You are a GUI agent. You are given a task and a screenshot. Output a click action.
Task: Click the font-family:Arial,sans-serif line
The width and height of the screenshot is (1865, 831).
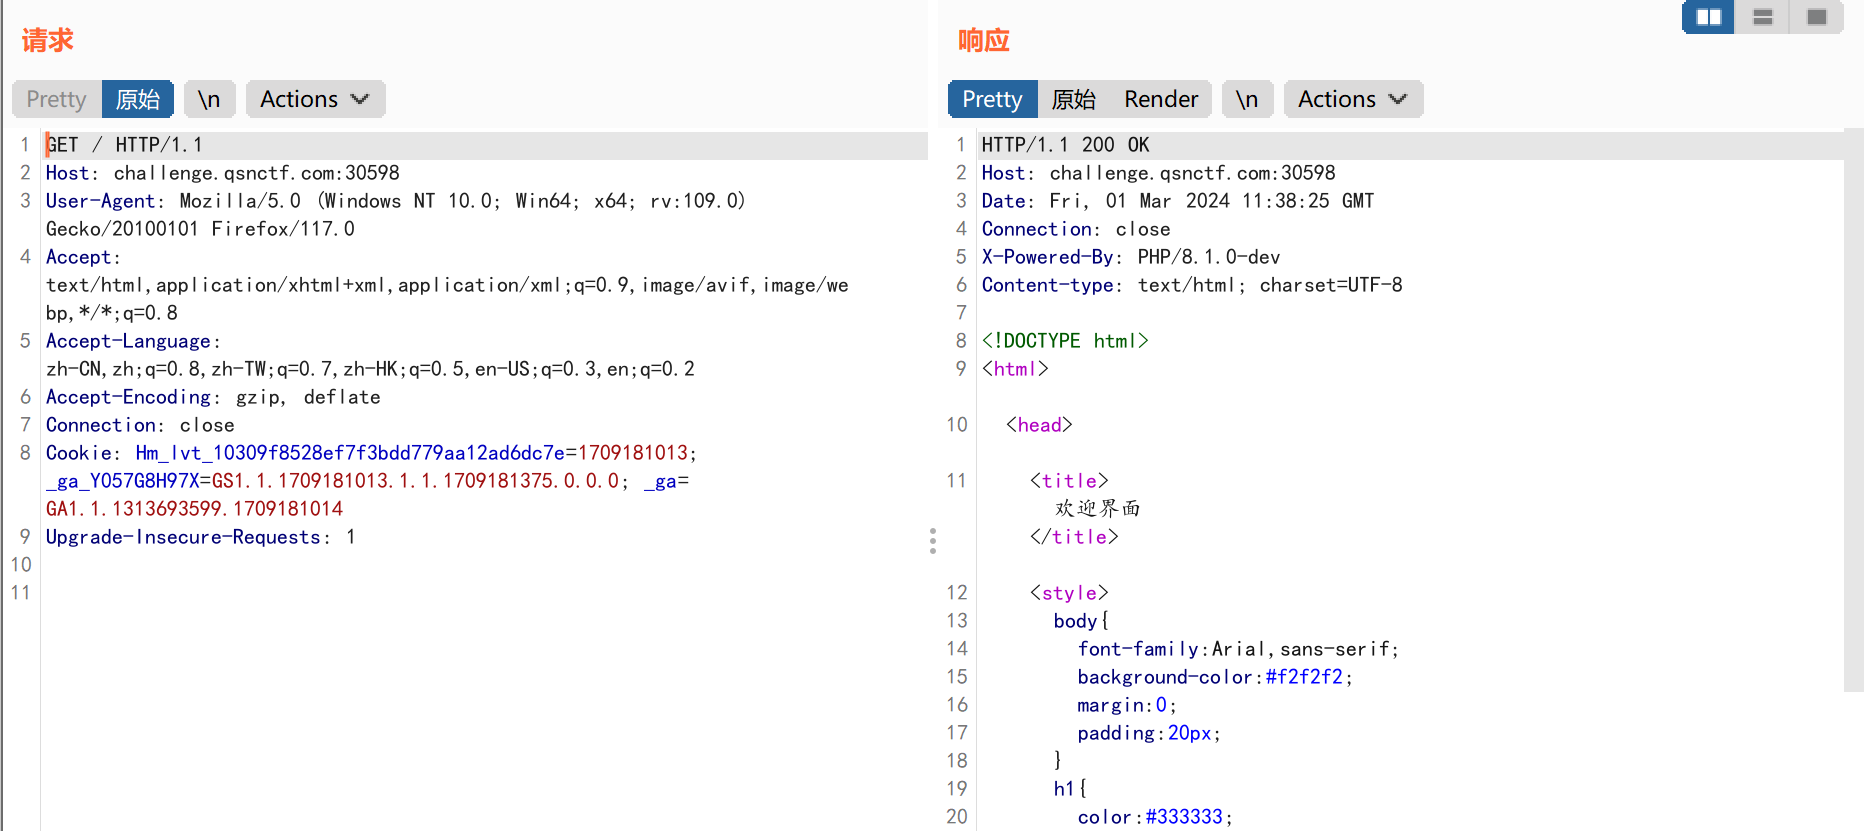1238,649
